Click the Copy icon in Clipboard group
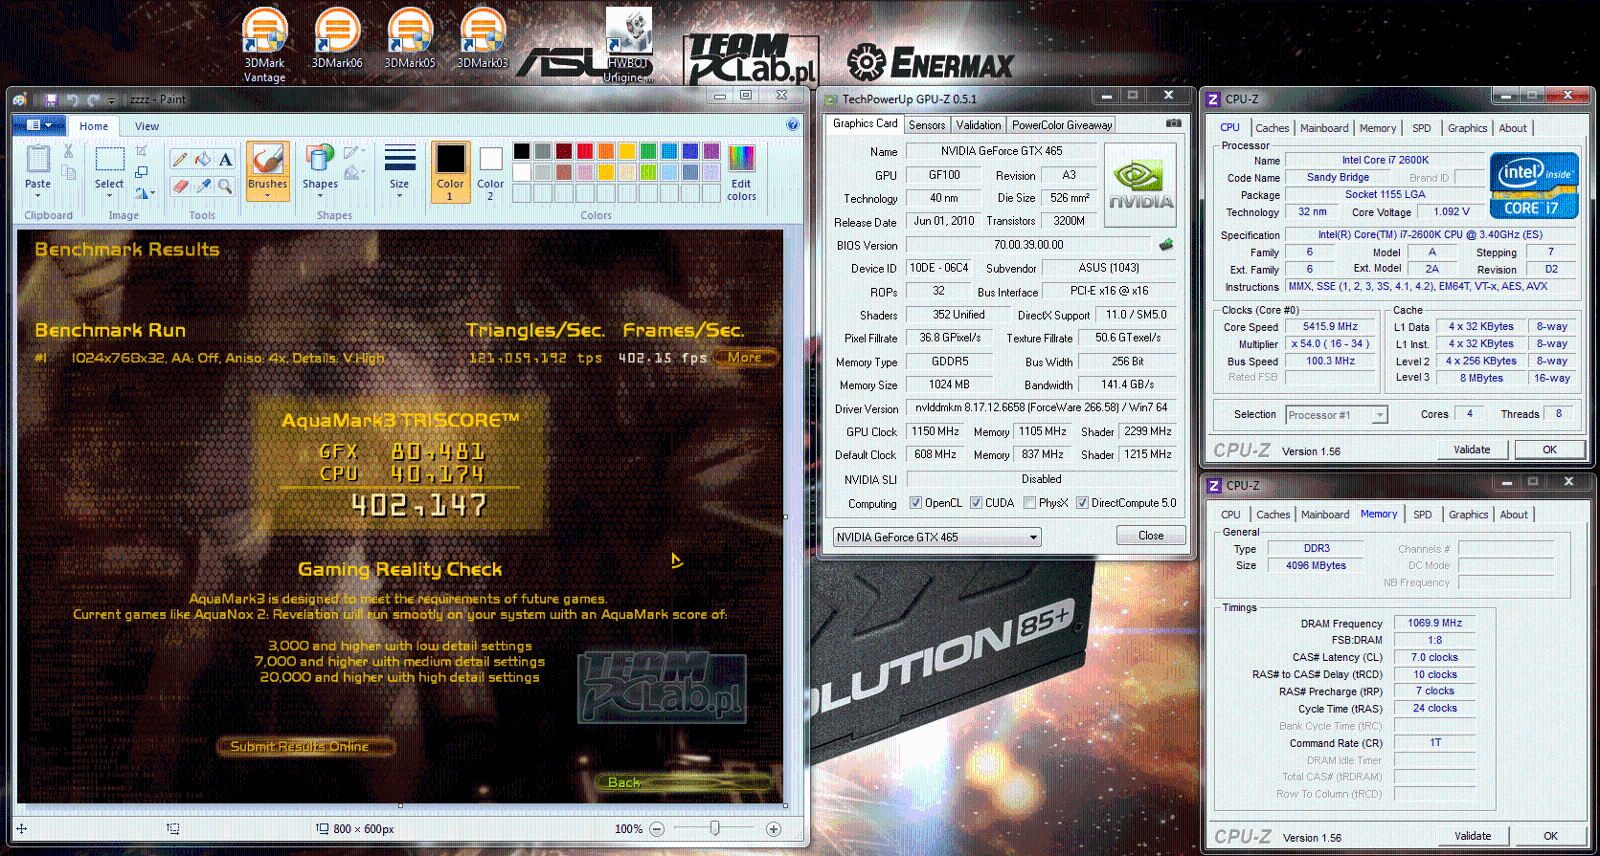The image size is (1600, 856). (x=68, y=173)
